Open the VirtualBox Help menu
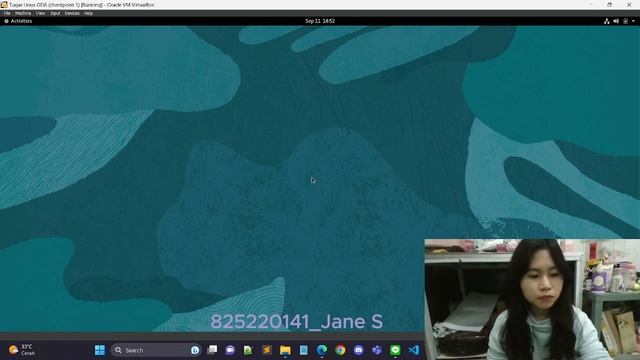The image size is (640, 360). (88, 13)
